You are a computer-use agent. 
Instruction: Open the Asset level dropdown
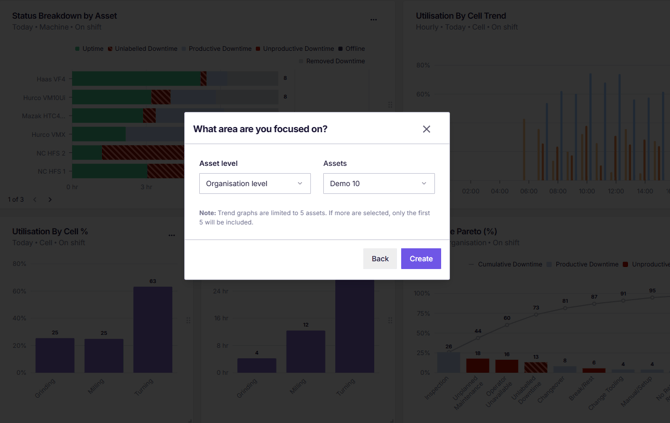coord(255,183)
